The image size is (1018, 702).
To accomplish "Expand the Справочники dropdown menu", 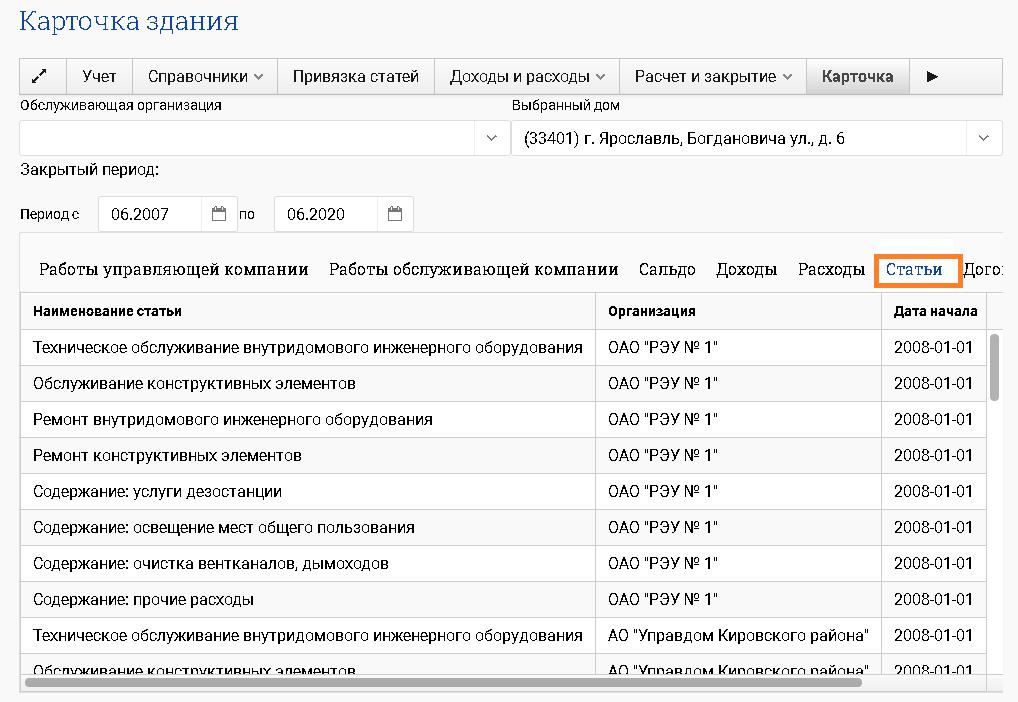I will pyautogui.click(x=205, y=77).
